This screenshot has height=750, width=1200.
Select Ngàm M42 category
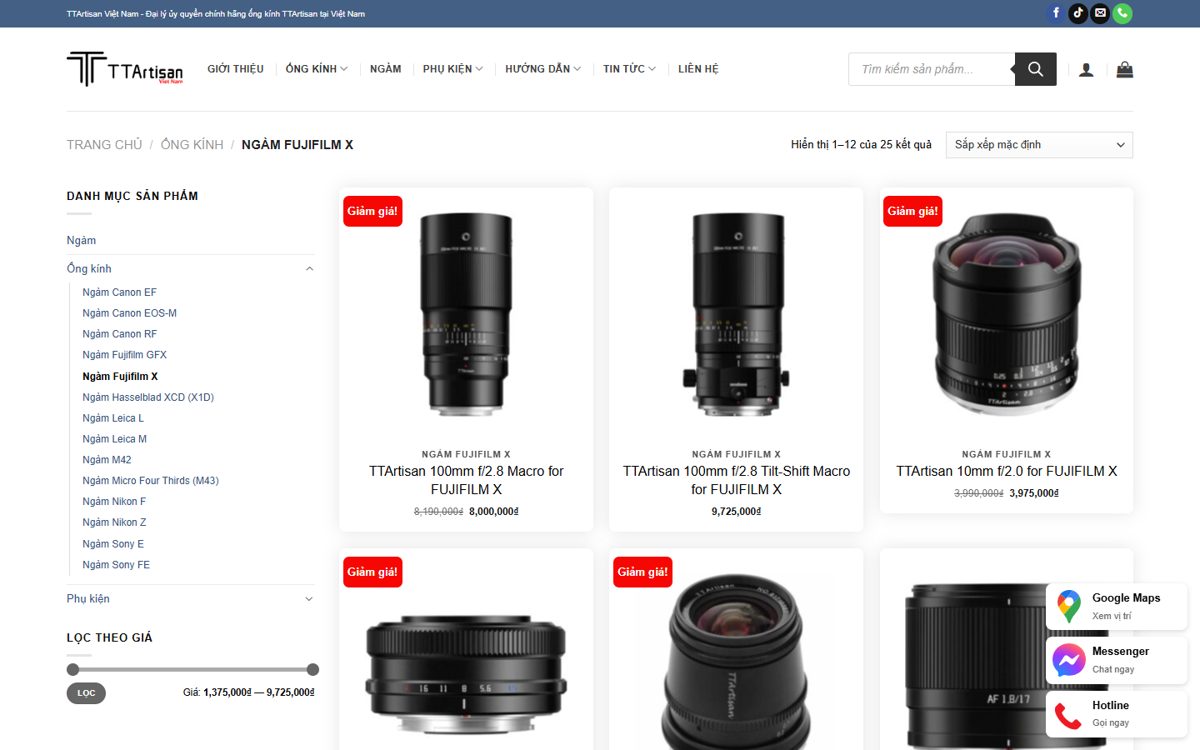[107, 461]
